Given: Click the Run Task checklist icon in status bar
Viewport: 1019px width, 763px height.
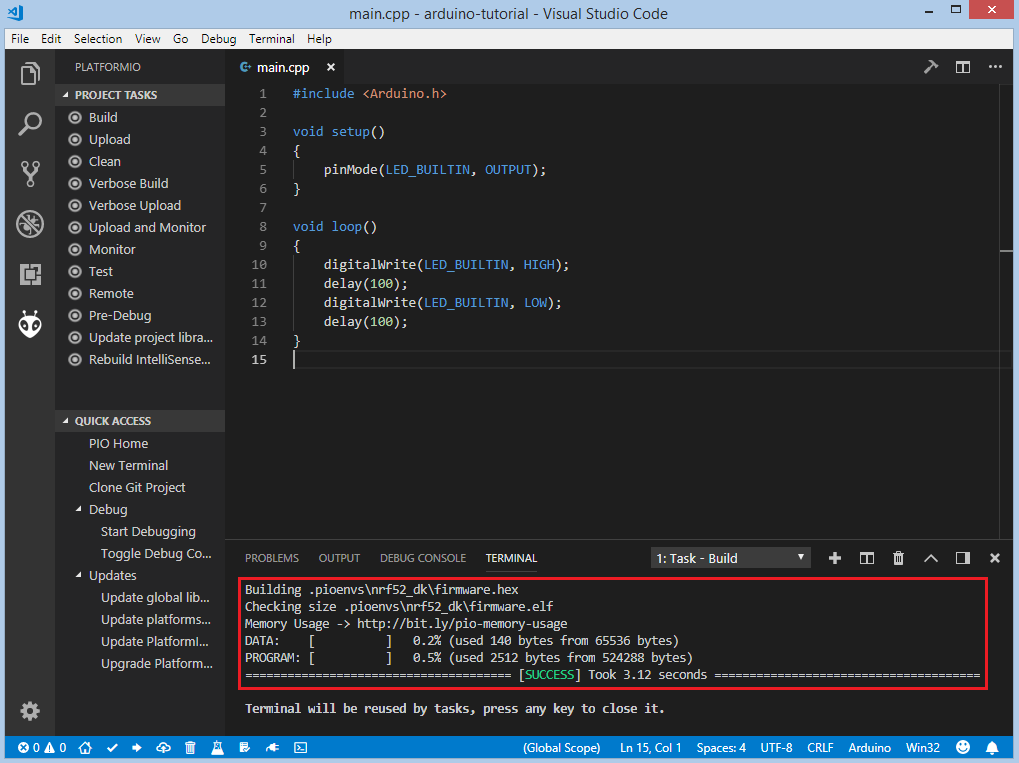Looking at the screenshot, I should [244, 748].
